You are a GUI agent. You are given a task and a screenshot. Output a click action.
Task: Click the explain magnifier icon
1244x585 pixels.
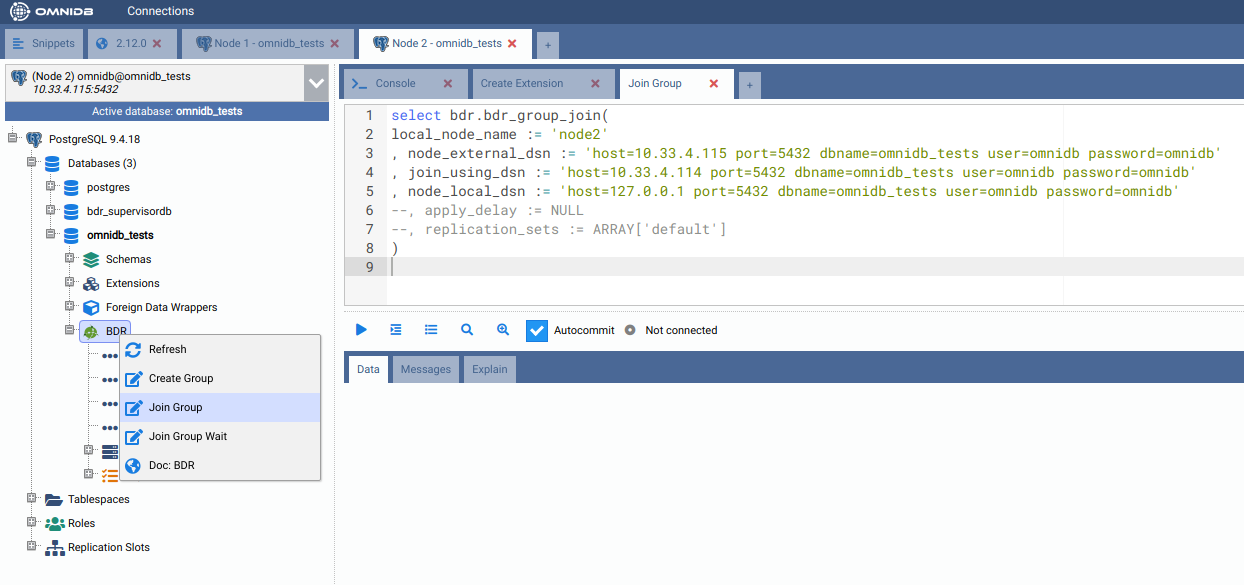point(467,329)
